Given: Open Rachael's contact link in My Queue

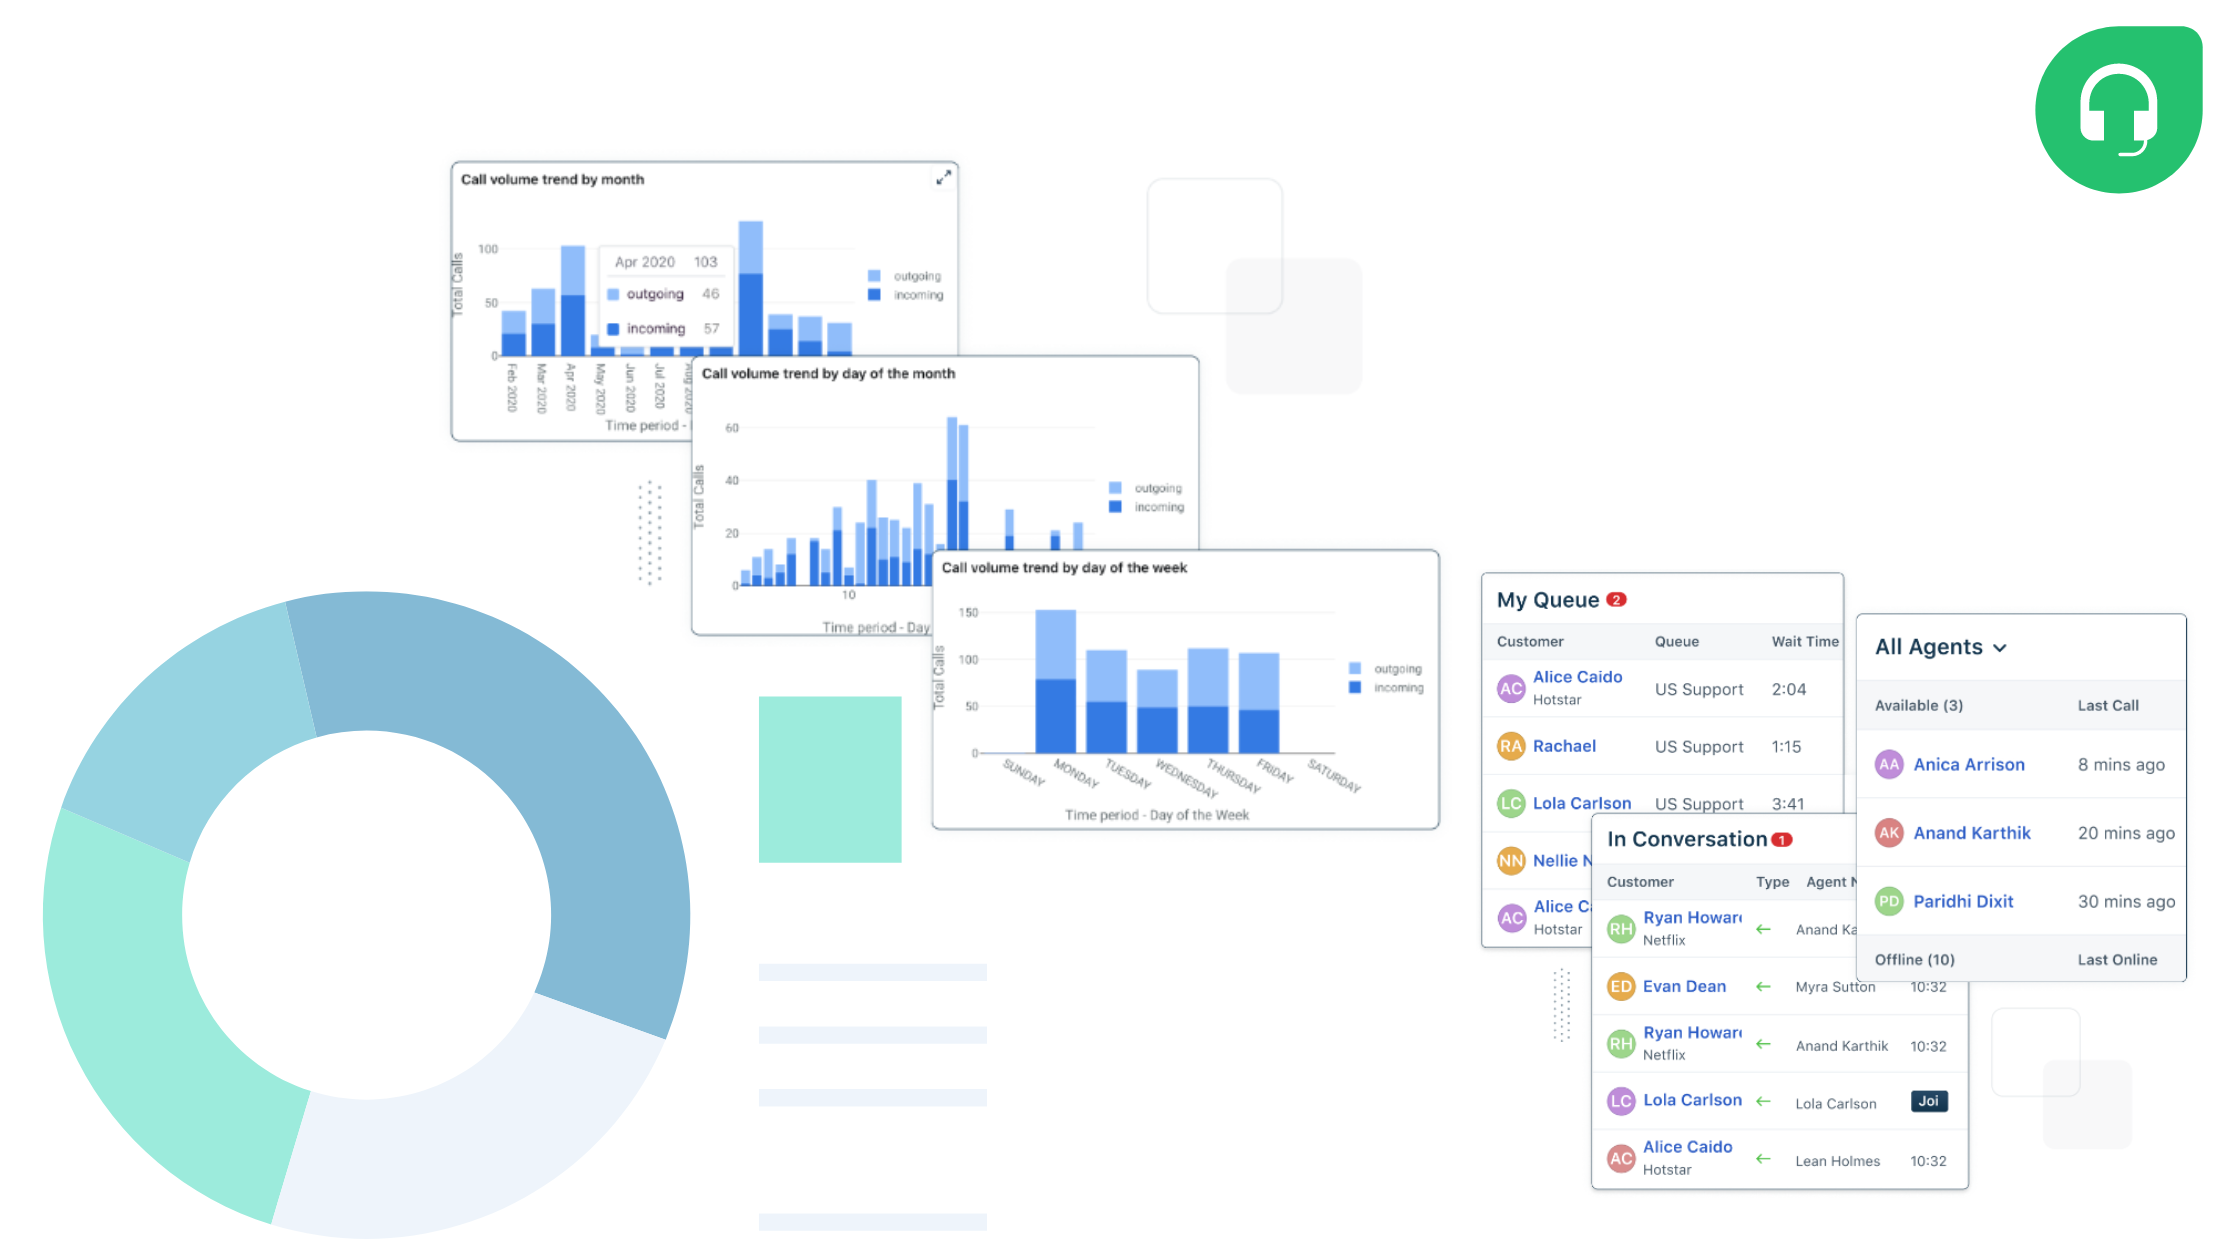Looking at the screenshot, I should [x=1564, y=746].
